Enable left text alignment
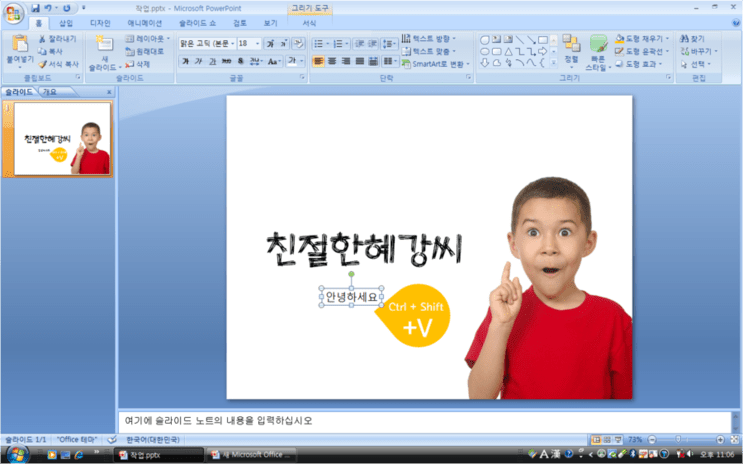Screen dimensions: 743x464 pyautogui.click(x=318, y=61)
